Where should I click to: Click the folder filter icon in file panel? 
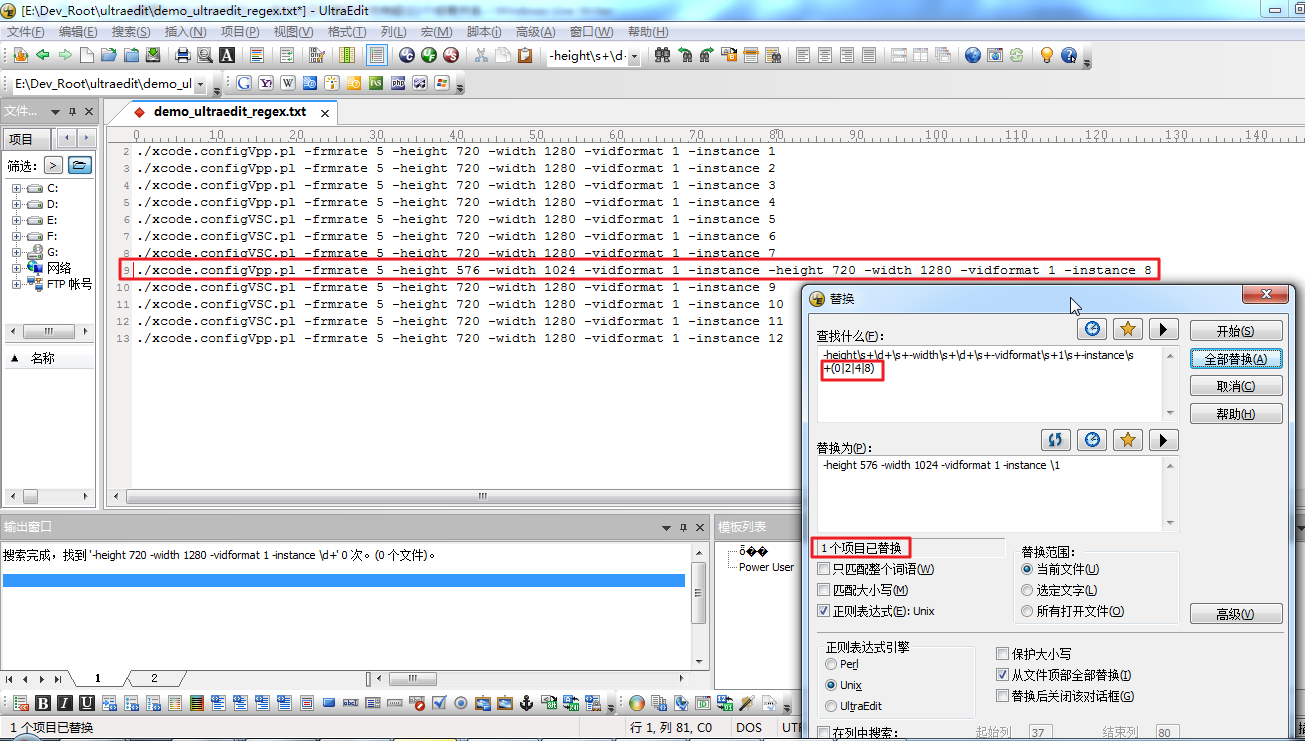[80, 165]
